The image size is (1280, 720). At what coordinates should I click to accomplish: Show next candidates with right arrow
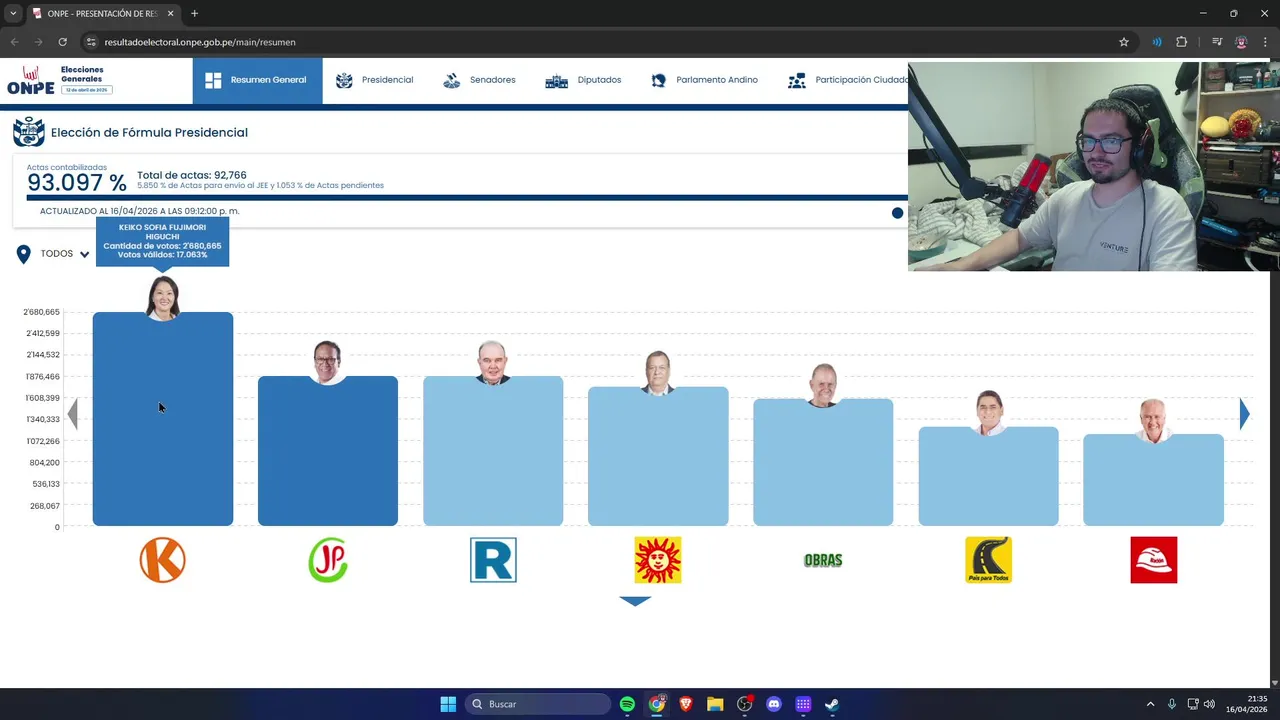pyautogui.click(x=1244, y=414)
